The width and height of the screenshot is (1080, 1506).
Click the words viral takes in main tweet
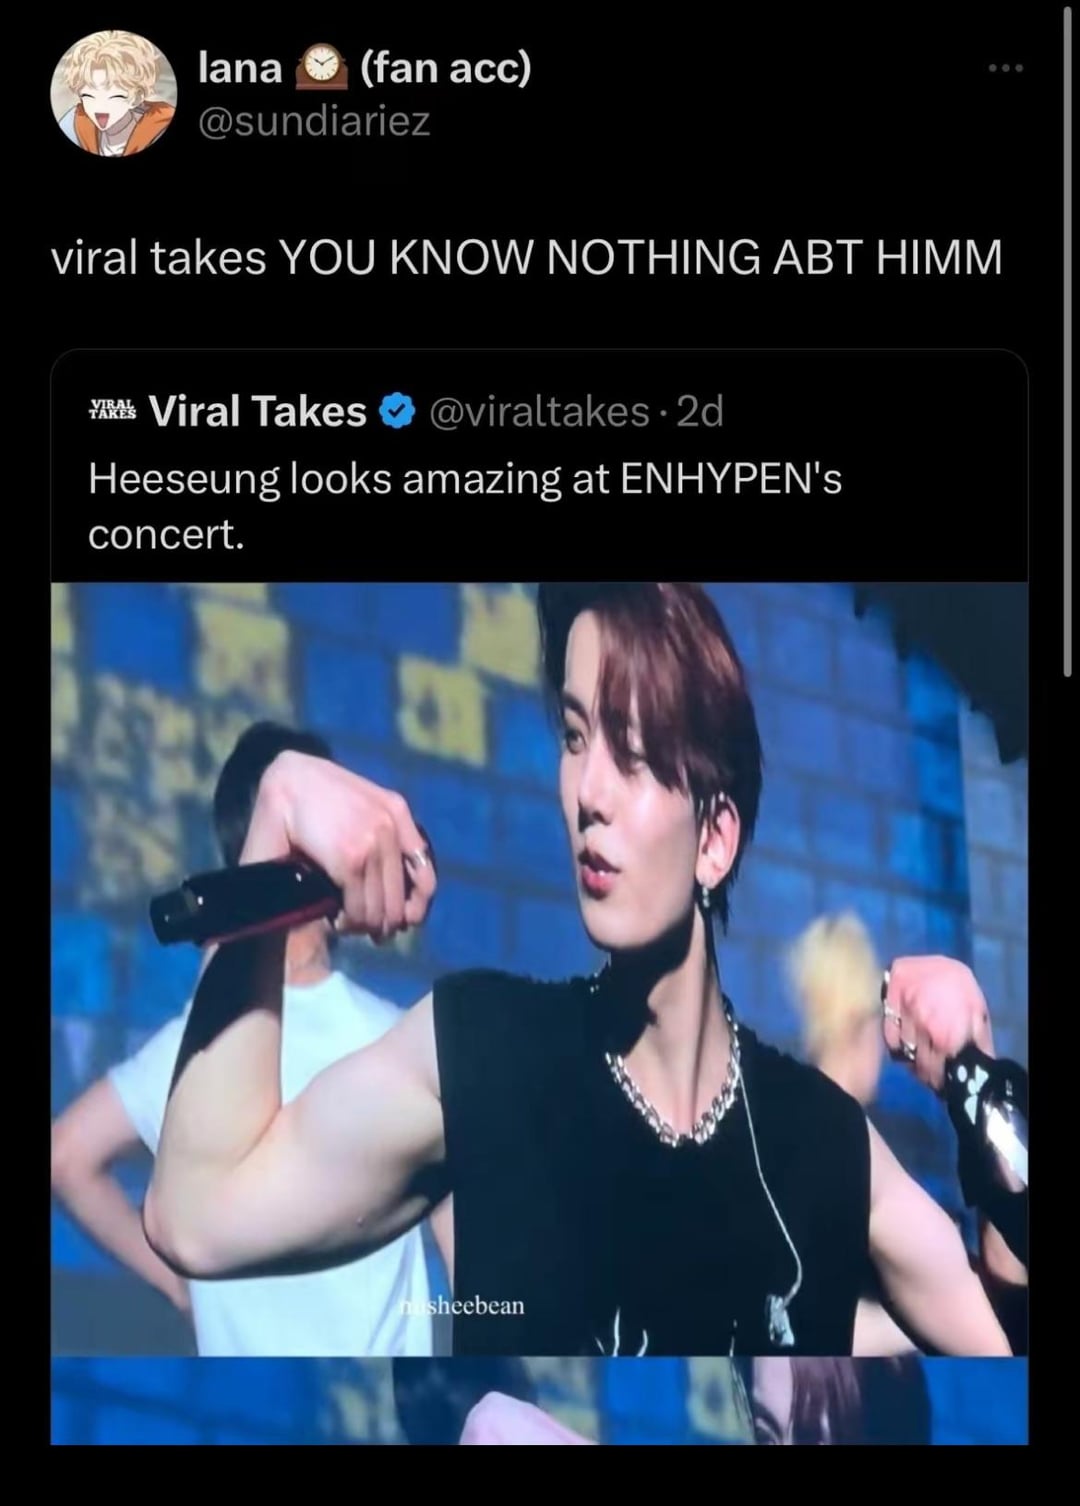tap(158, 258)
